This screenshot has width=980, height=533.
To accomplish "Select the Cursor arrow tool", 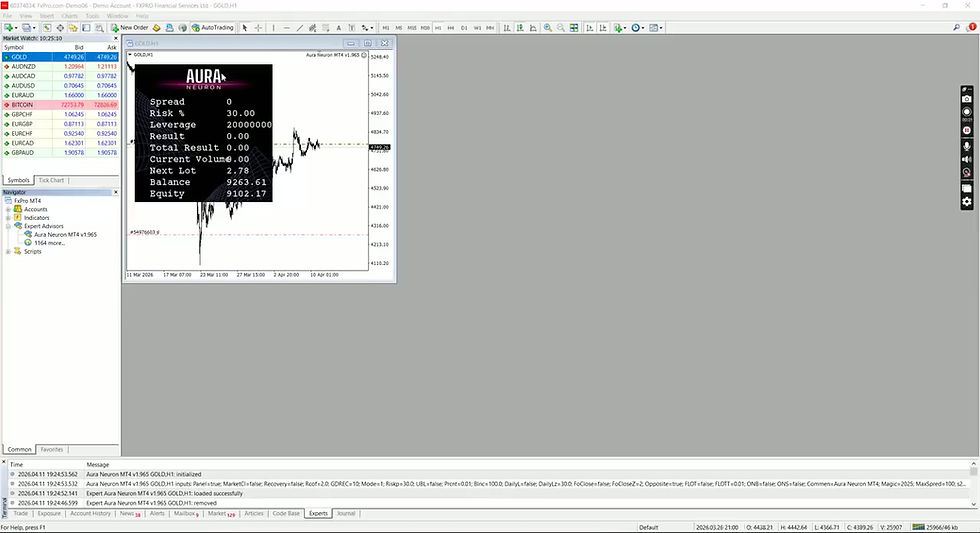I will 244,27.
